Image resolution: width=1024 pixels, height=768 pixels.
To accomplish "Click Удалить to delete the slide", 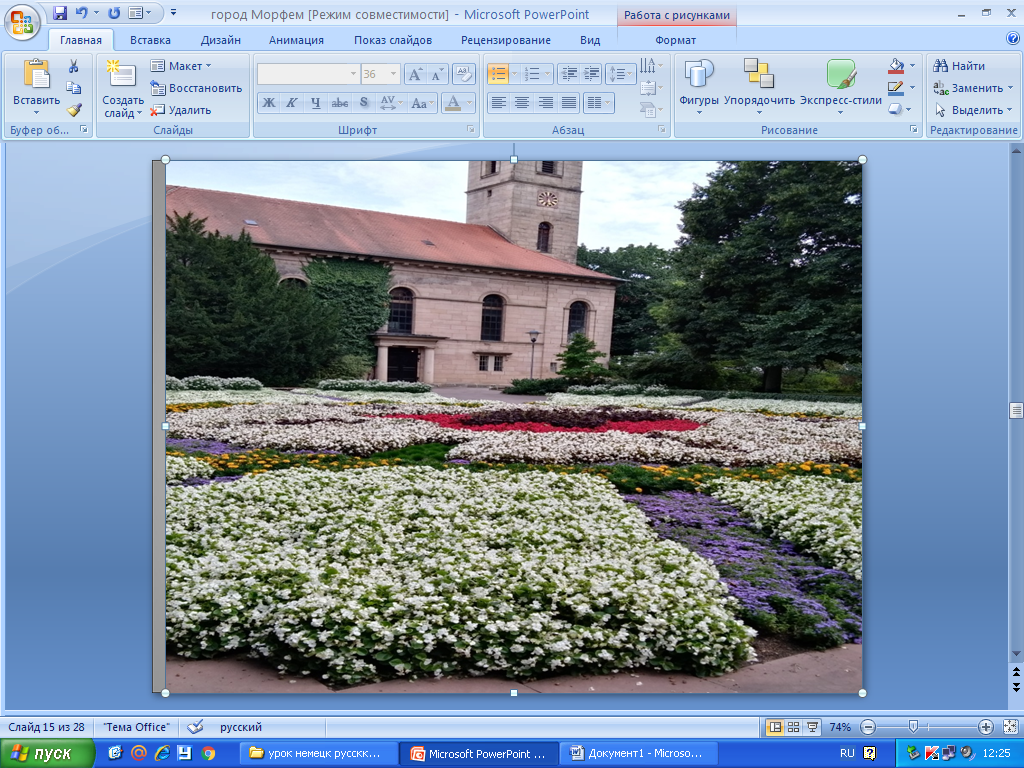I will [x=181, y=110].
